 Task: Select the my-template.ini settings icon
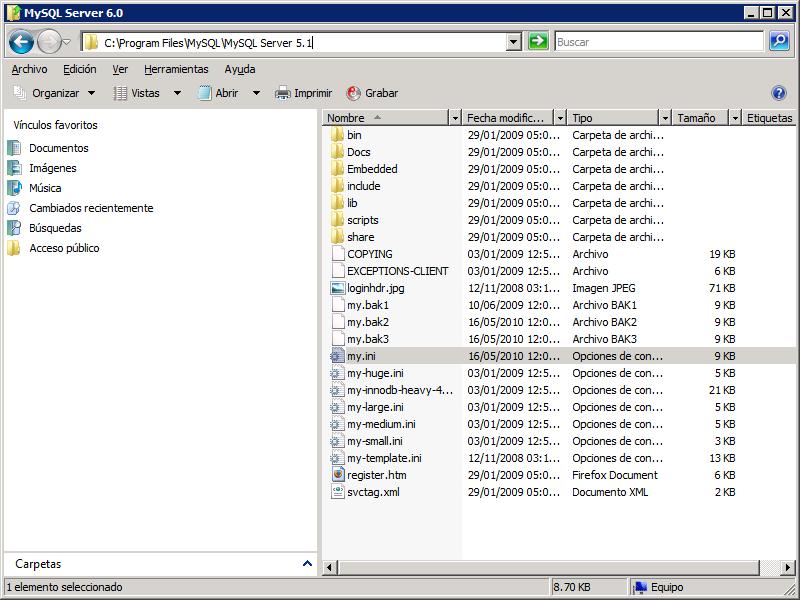pyautogui.click(x=338, y=458)
